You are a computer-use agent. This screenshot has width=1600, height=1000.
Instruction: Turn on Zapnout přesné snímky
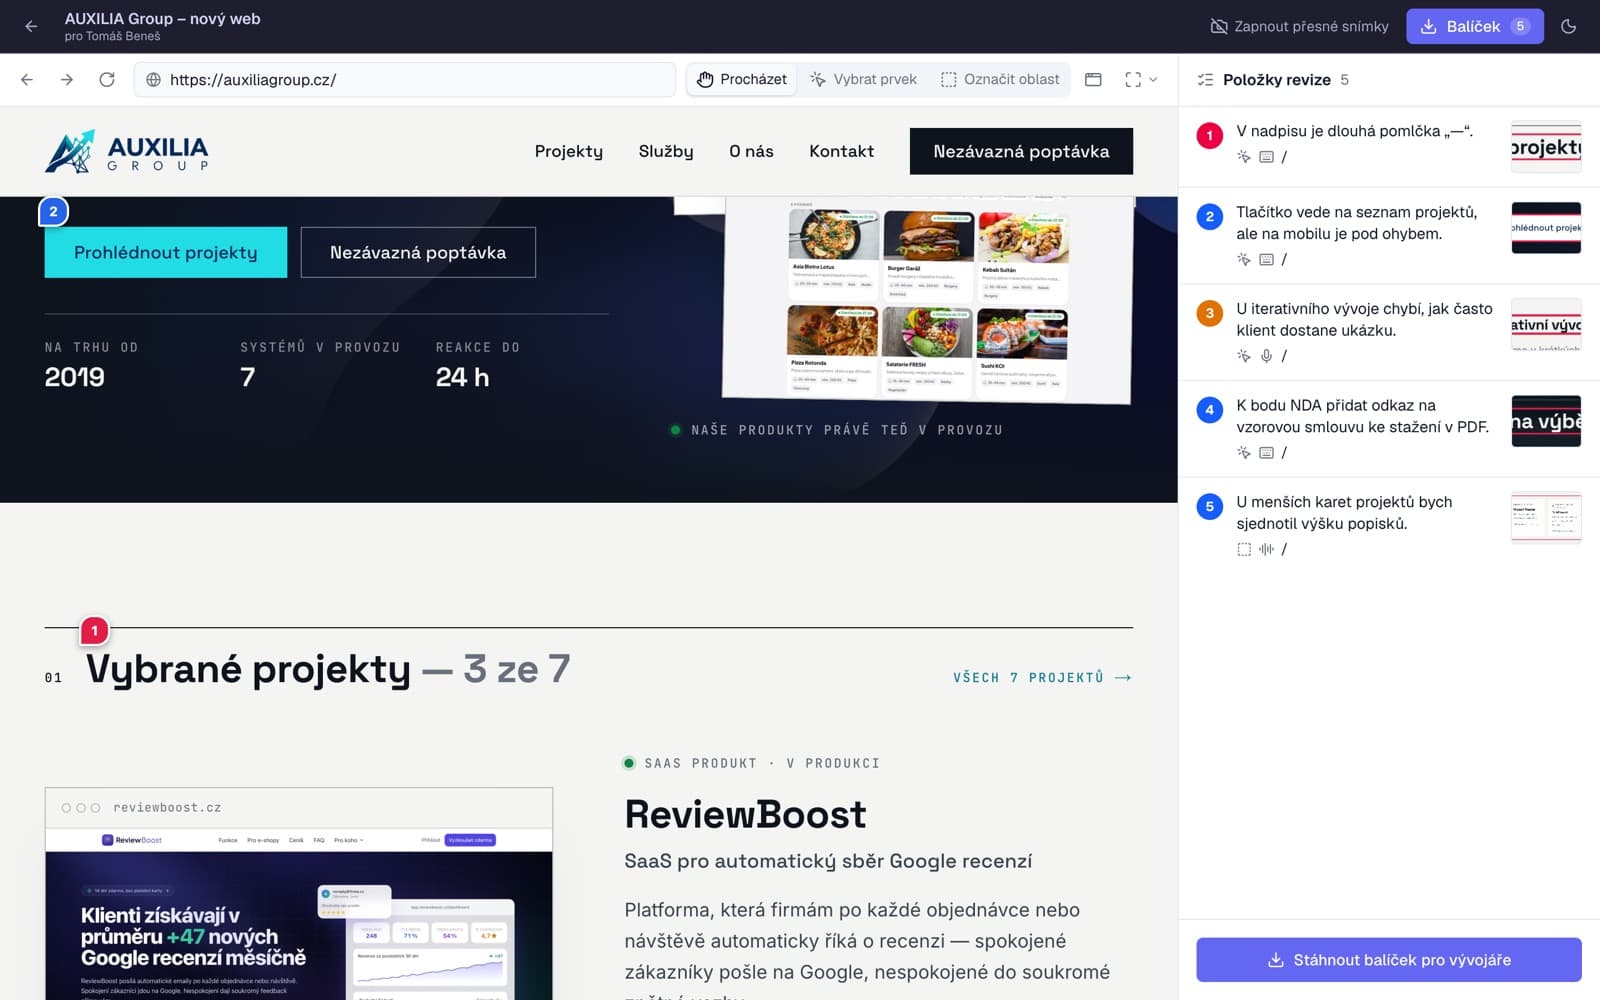pyautogui.click(x=1299, y=27)
